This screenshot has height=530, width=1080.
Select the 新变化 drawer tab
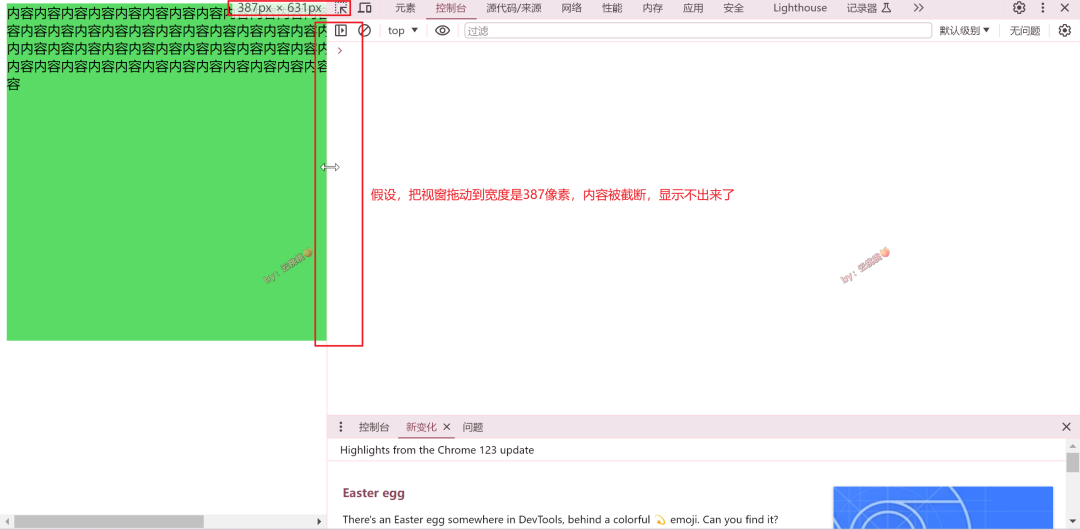pyautogui.click(x=421, y=427)
